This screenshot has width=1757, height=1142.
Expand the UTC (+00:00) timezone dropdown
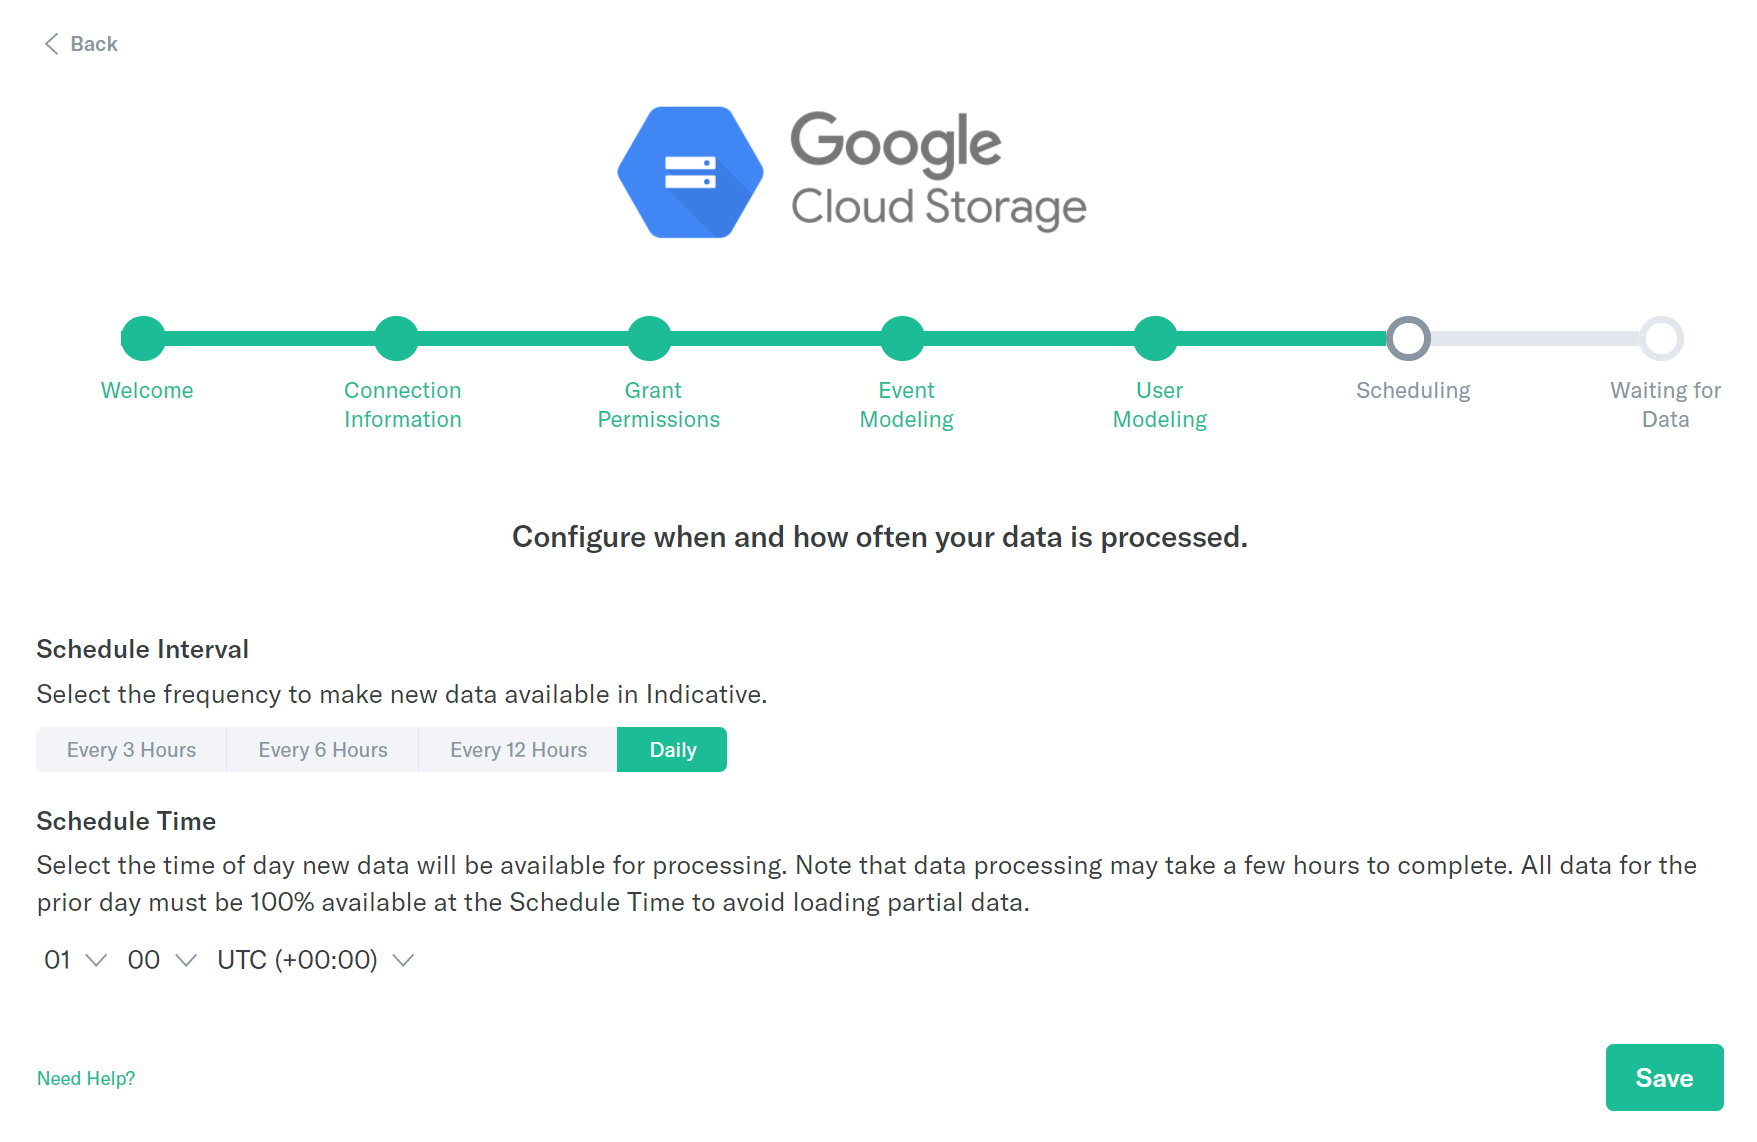[315, 960]
